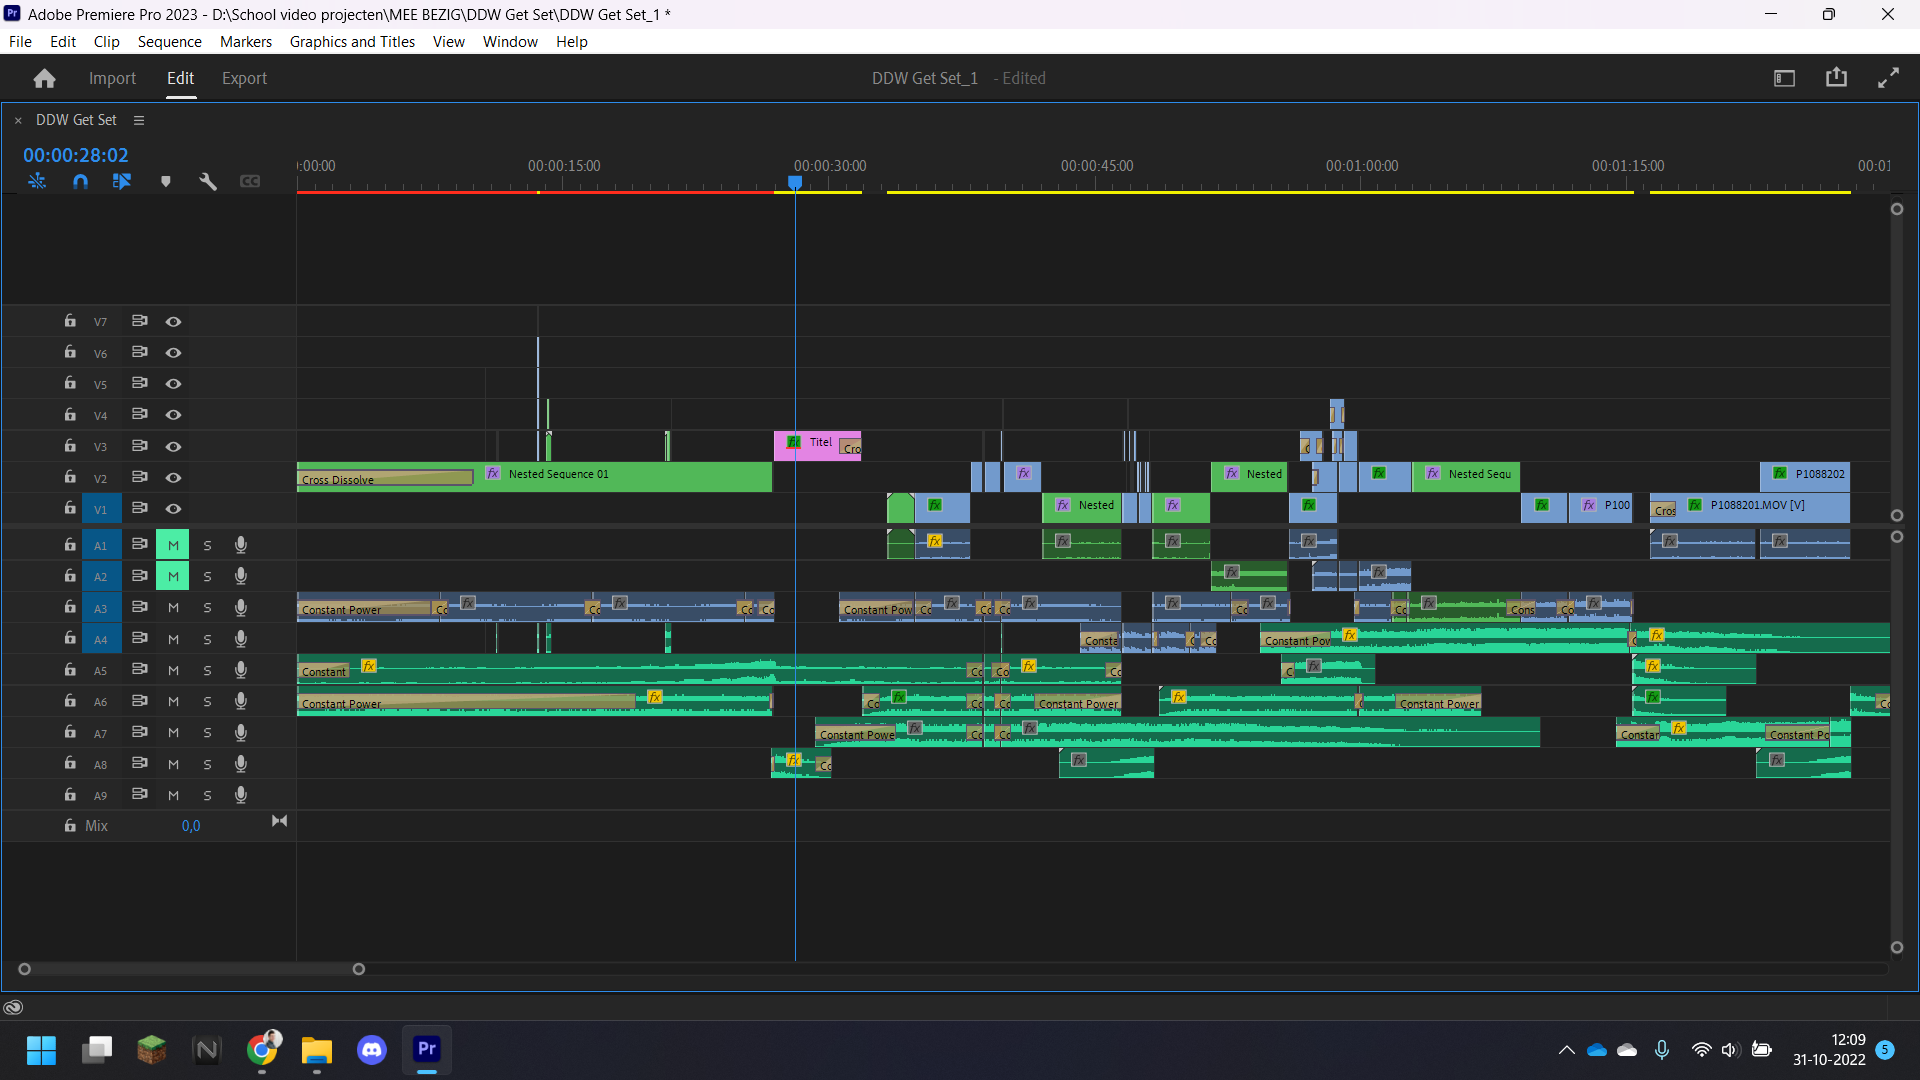Click the playhead position timecode 00:00:28:02
This screenshot has width=1920, height=1080.
point(76,155)
